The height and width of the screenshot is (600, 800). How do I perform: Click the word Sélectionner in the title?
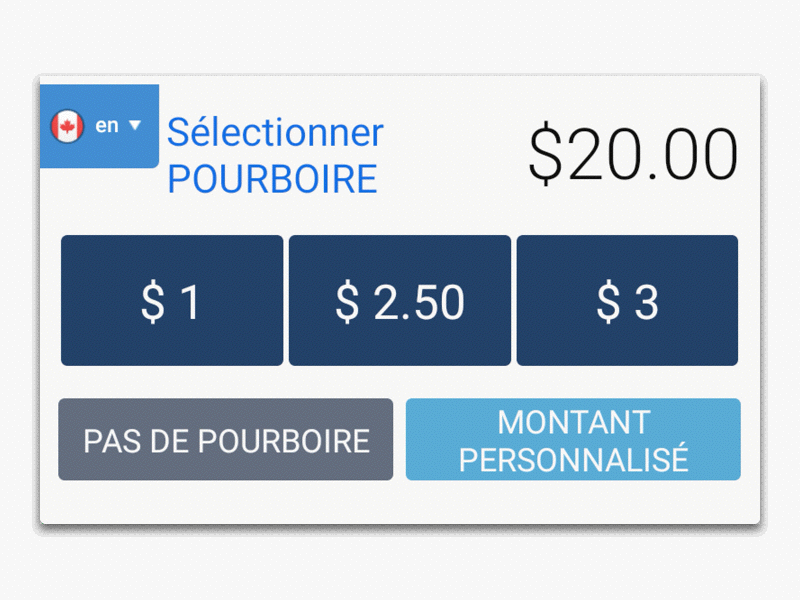point(276,132)
